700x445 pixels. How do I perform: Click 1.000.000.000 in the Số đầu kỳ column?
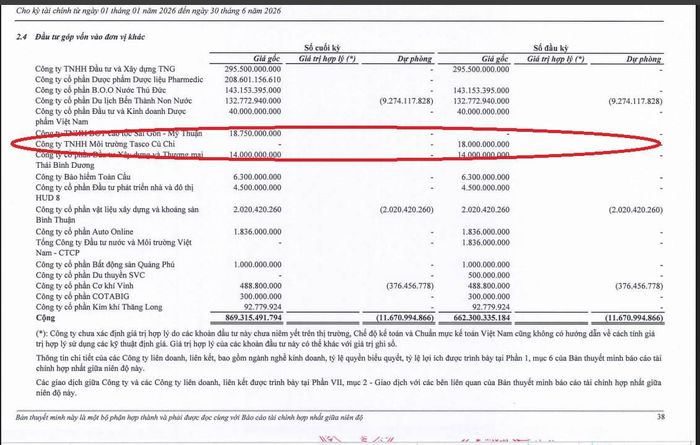point(485,265)
